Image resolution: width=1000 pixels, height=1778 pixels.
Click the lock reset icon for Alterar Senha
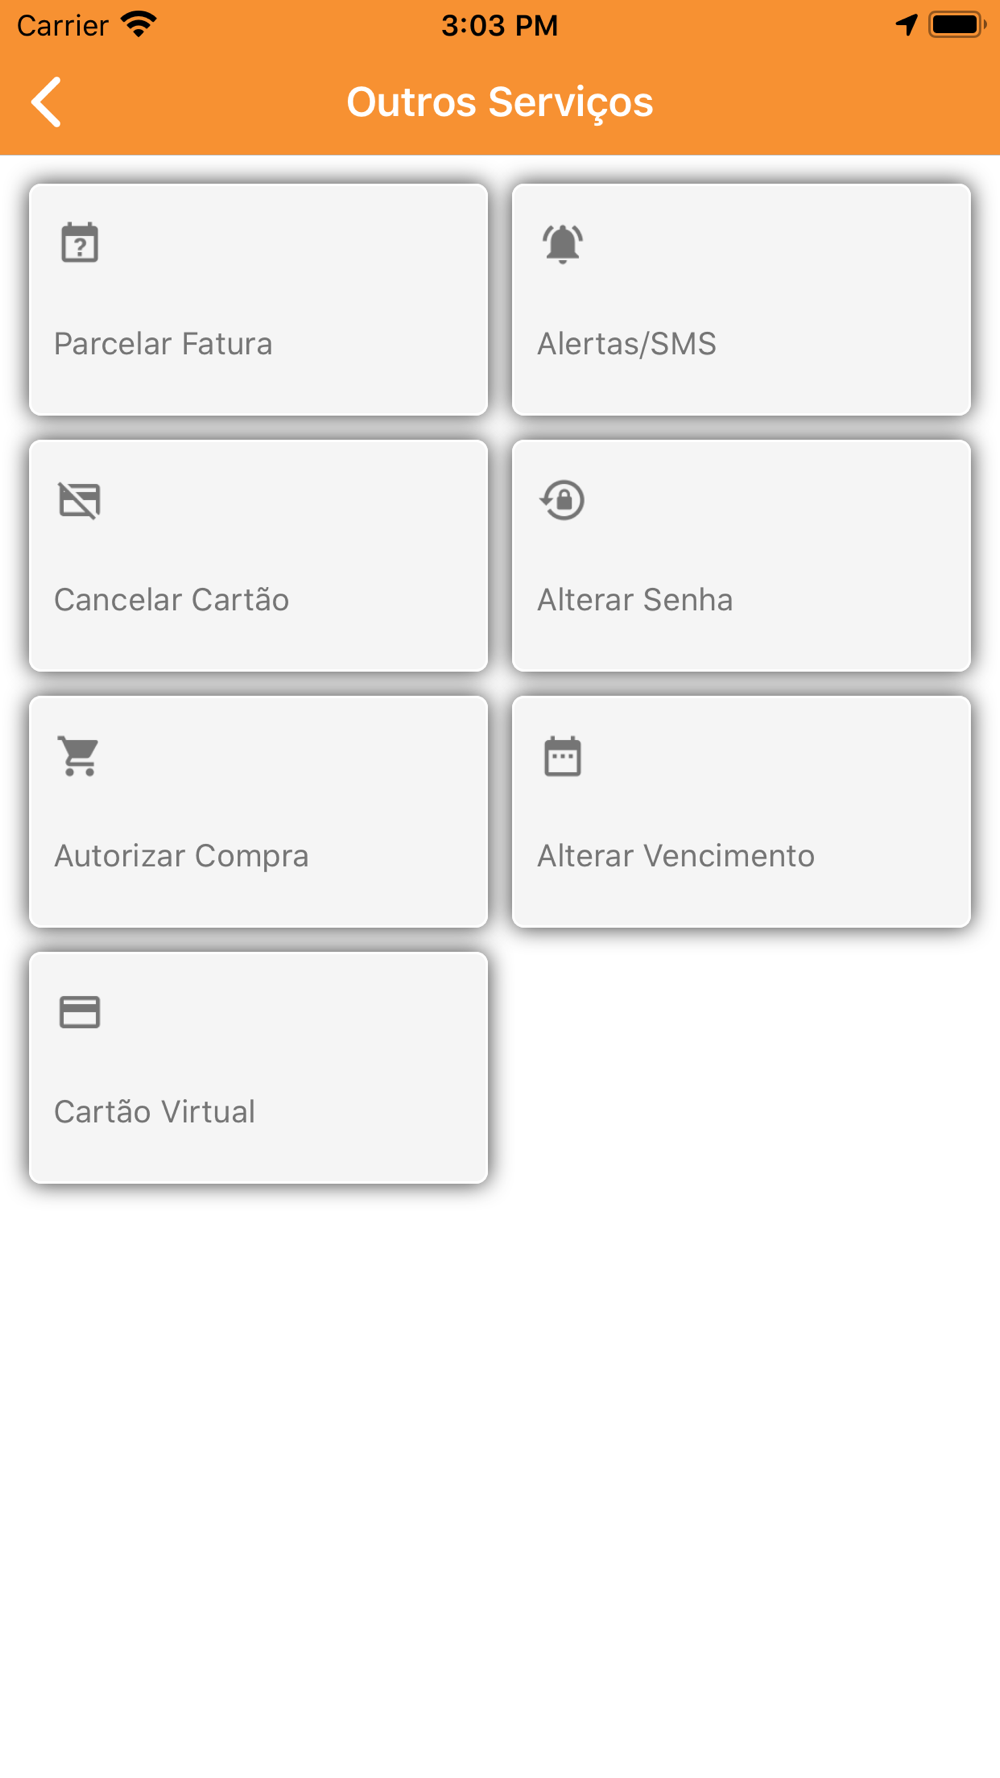click(563, 500)
